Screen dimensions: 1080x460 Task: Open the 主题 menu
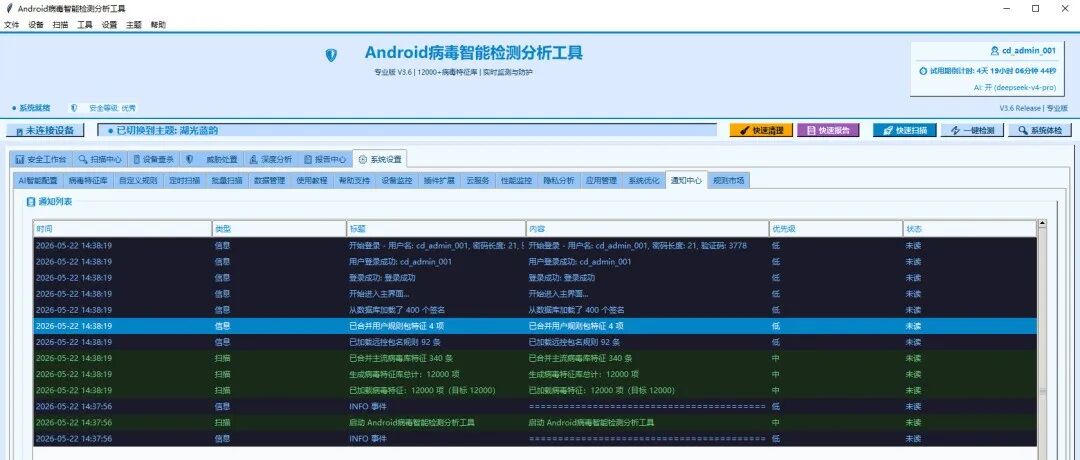pos(134,25)
